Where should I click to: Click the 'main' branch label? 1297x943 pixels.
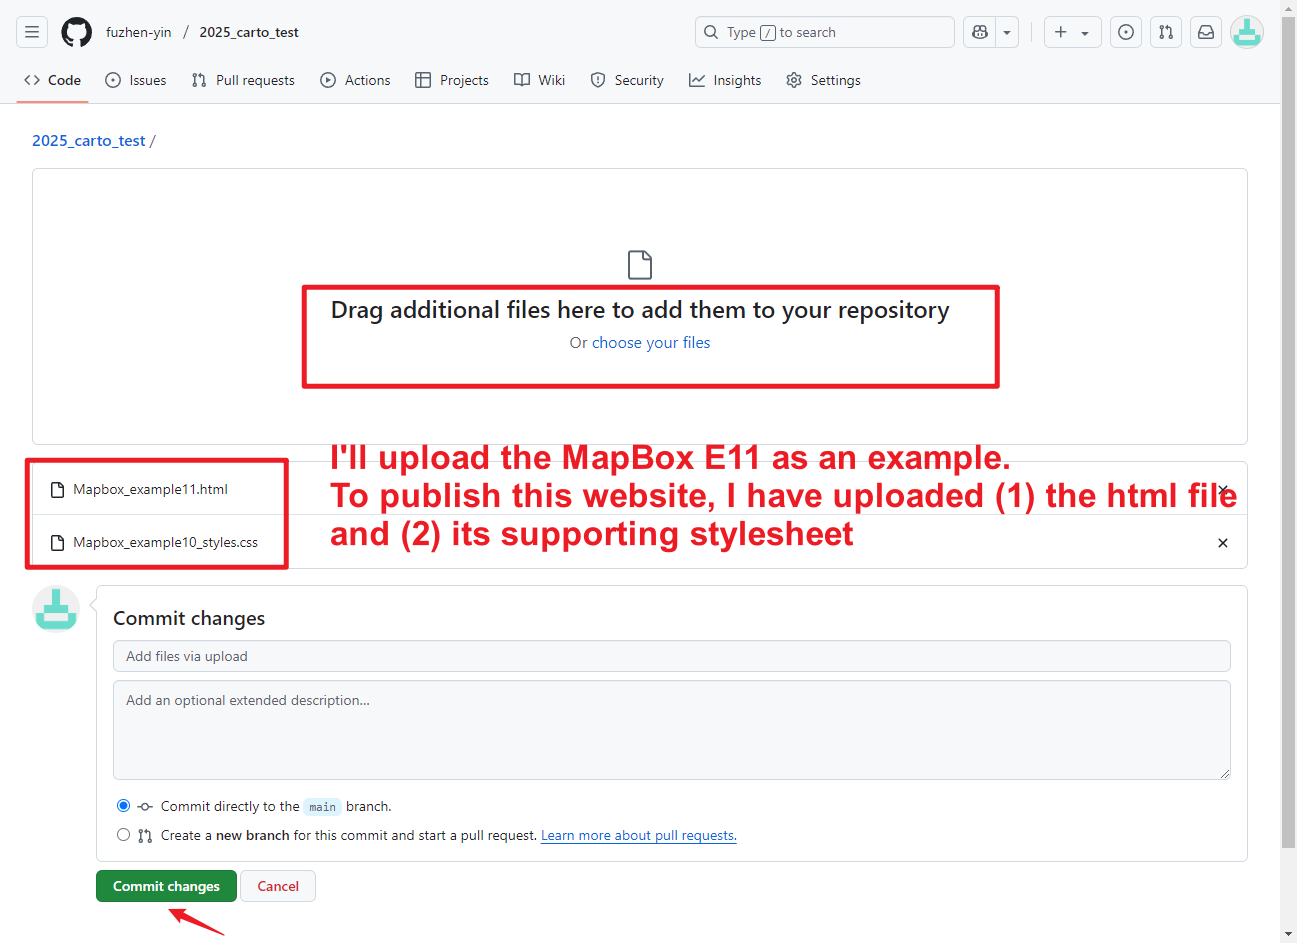pyautogui.click(x=322, y=807)
